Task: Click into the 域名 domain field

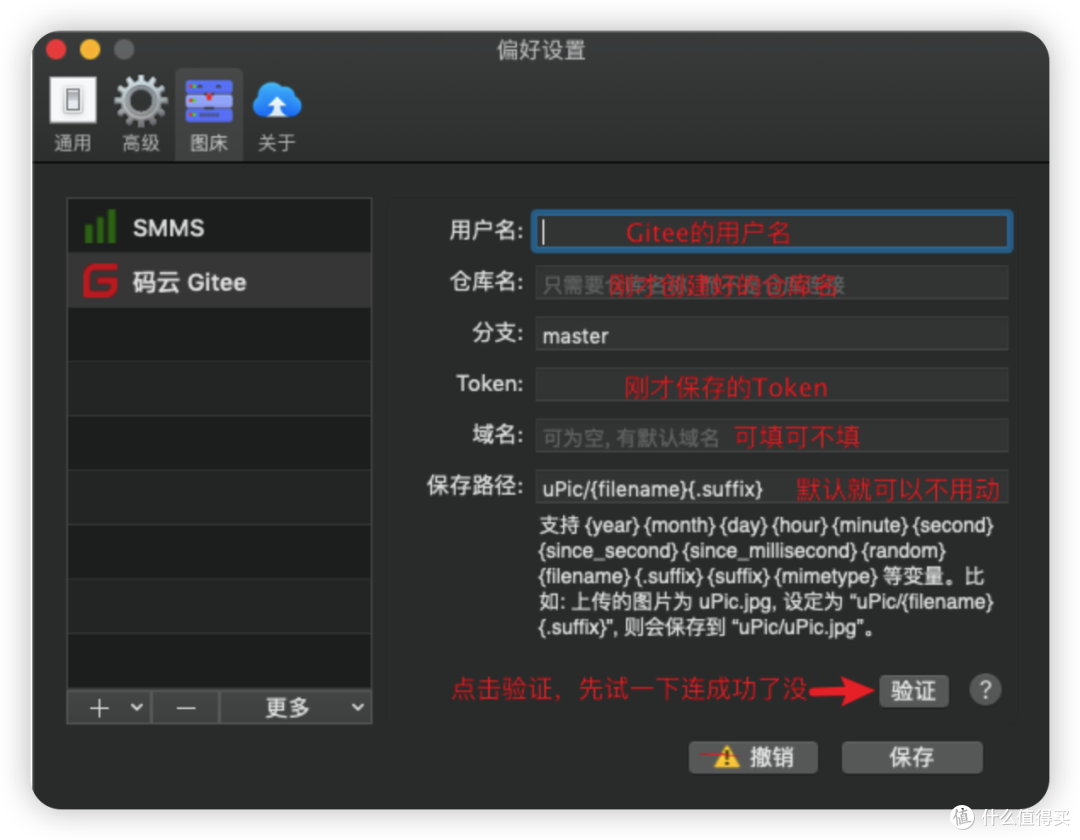Action: coord(771,436)
